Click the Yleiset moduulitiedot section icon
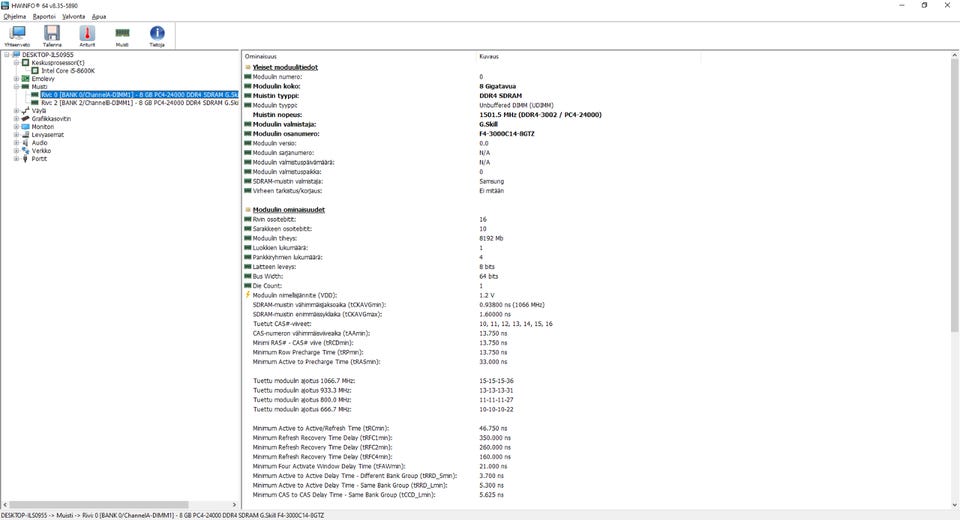Screen dimensions: 960x520 click(248, 67)
